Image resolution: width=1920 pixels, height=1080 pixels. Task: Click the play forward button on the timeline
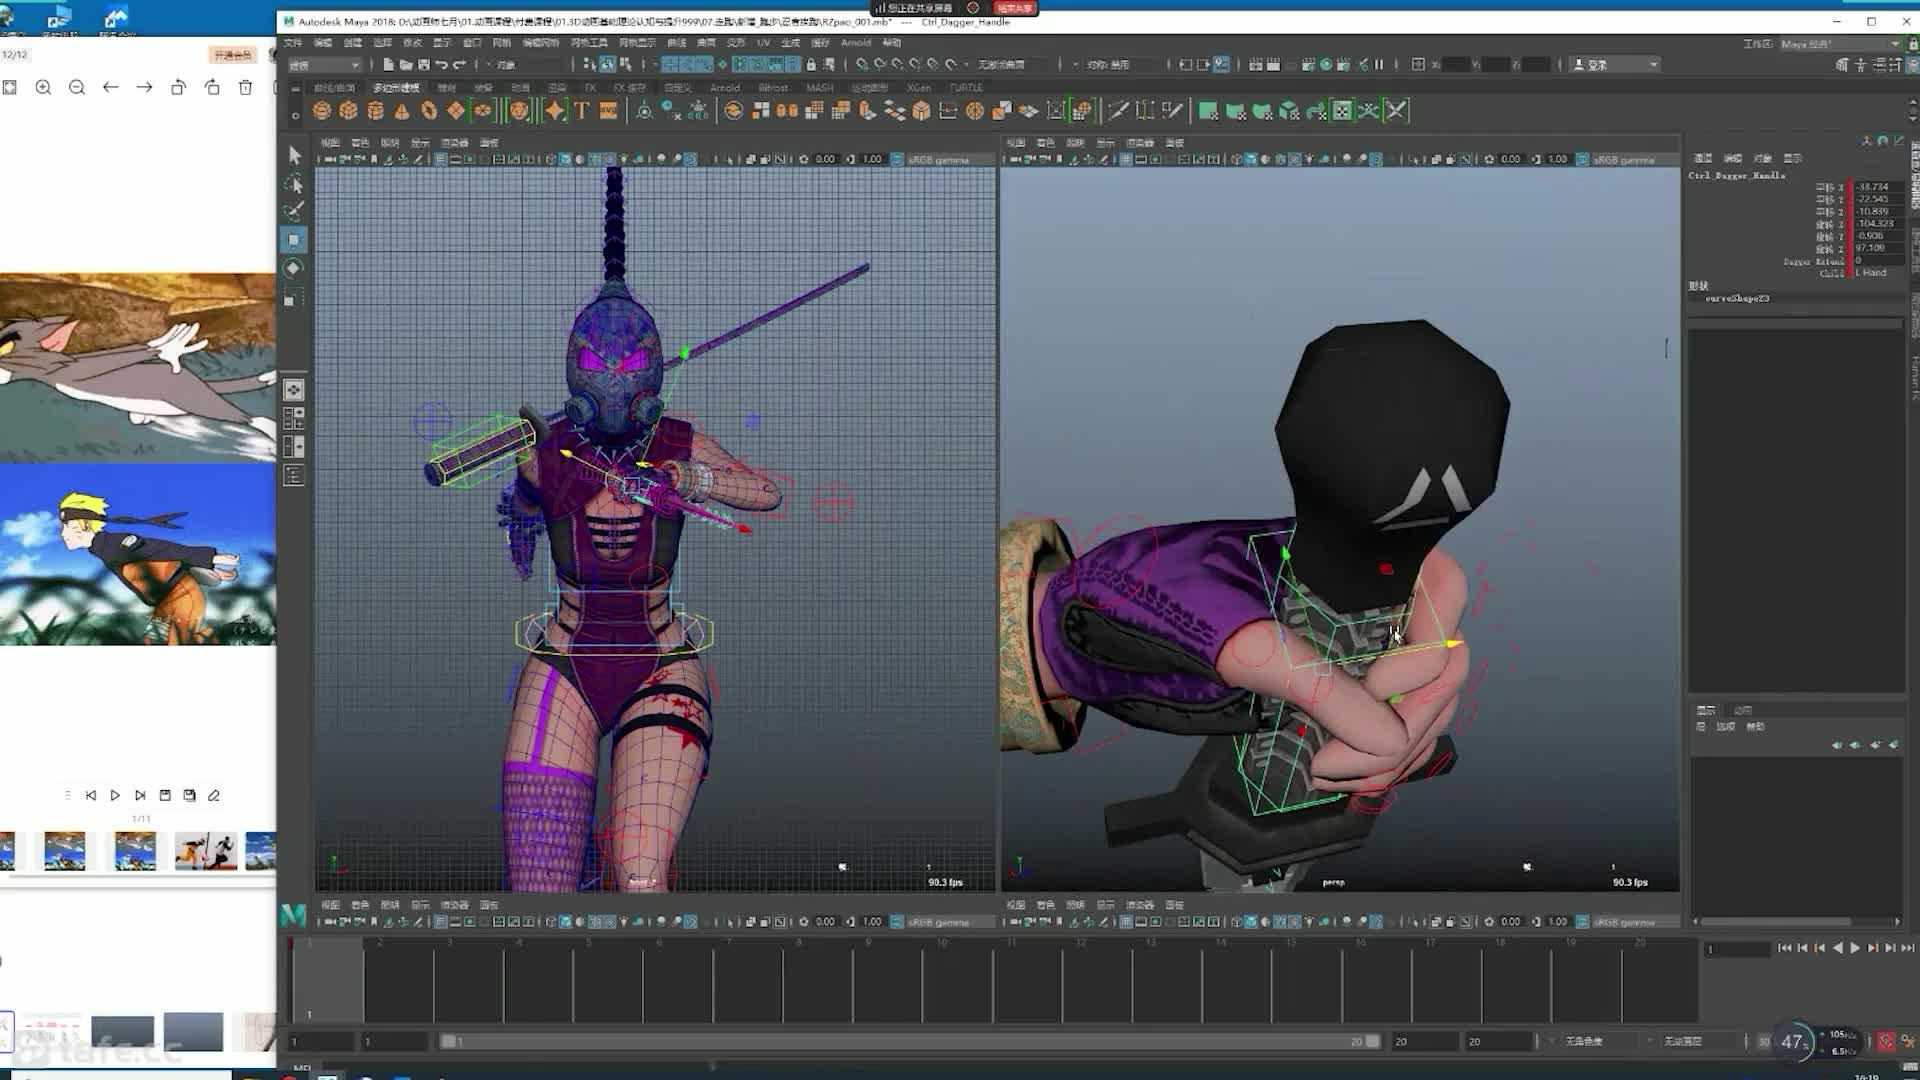(1855, 948)
